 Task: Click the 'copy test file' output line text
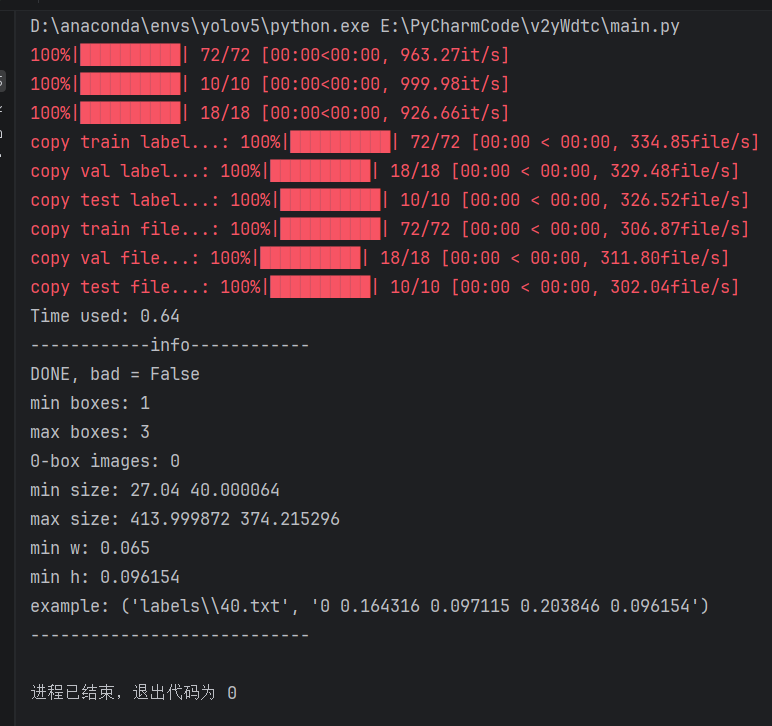pyautogui.click(x=385, y=287)
